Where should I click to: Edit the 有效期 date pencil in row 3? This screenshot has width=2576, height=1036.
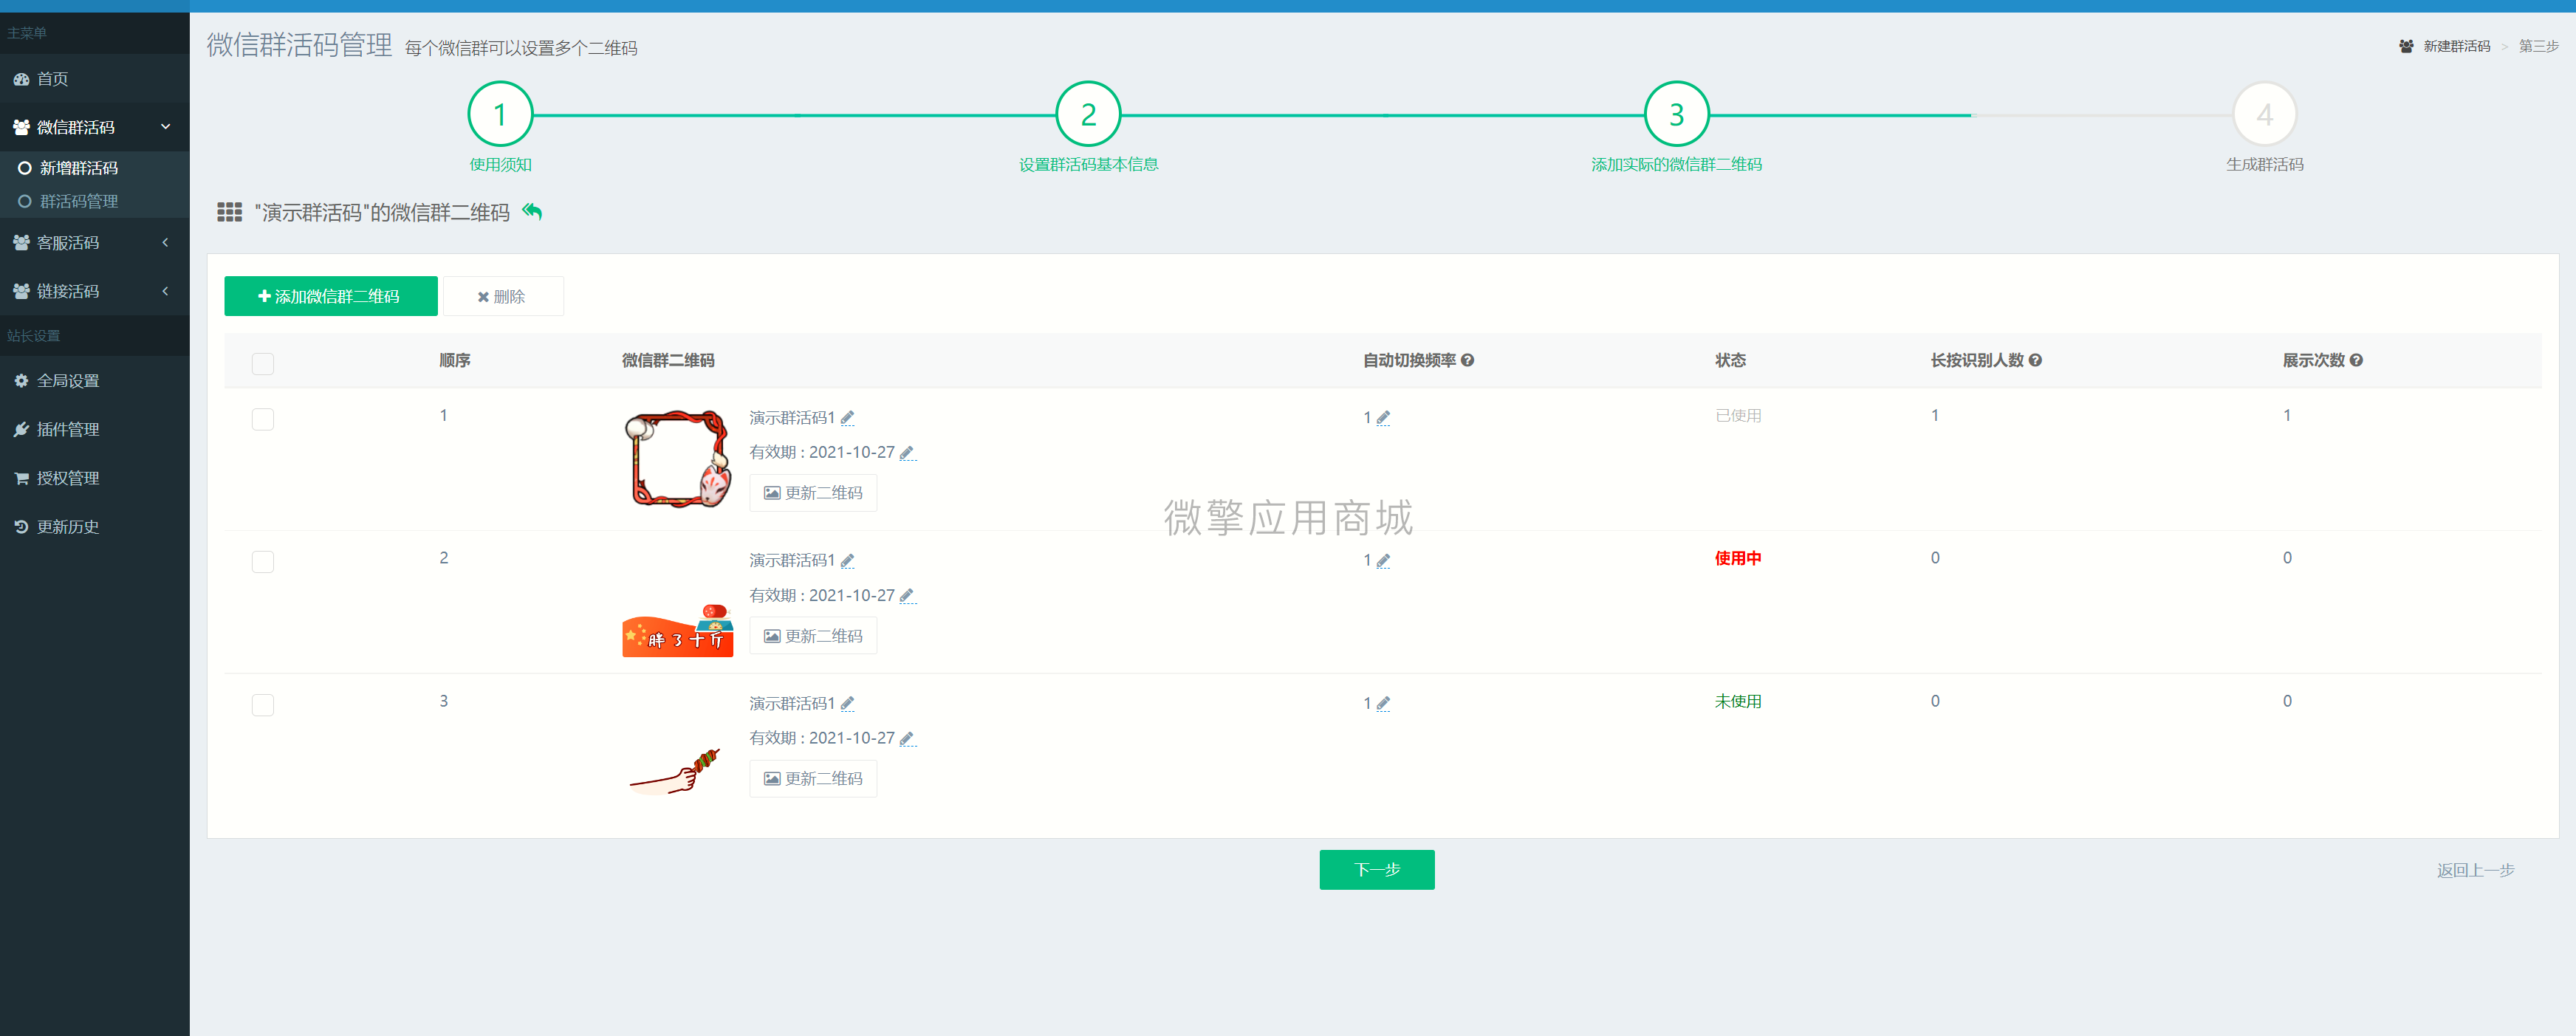tap(908, 739)
